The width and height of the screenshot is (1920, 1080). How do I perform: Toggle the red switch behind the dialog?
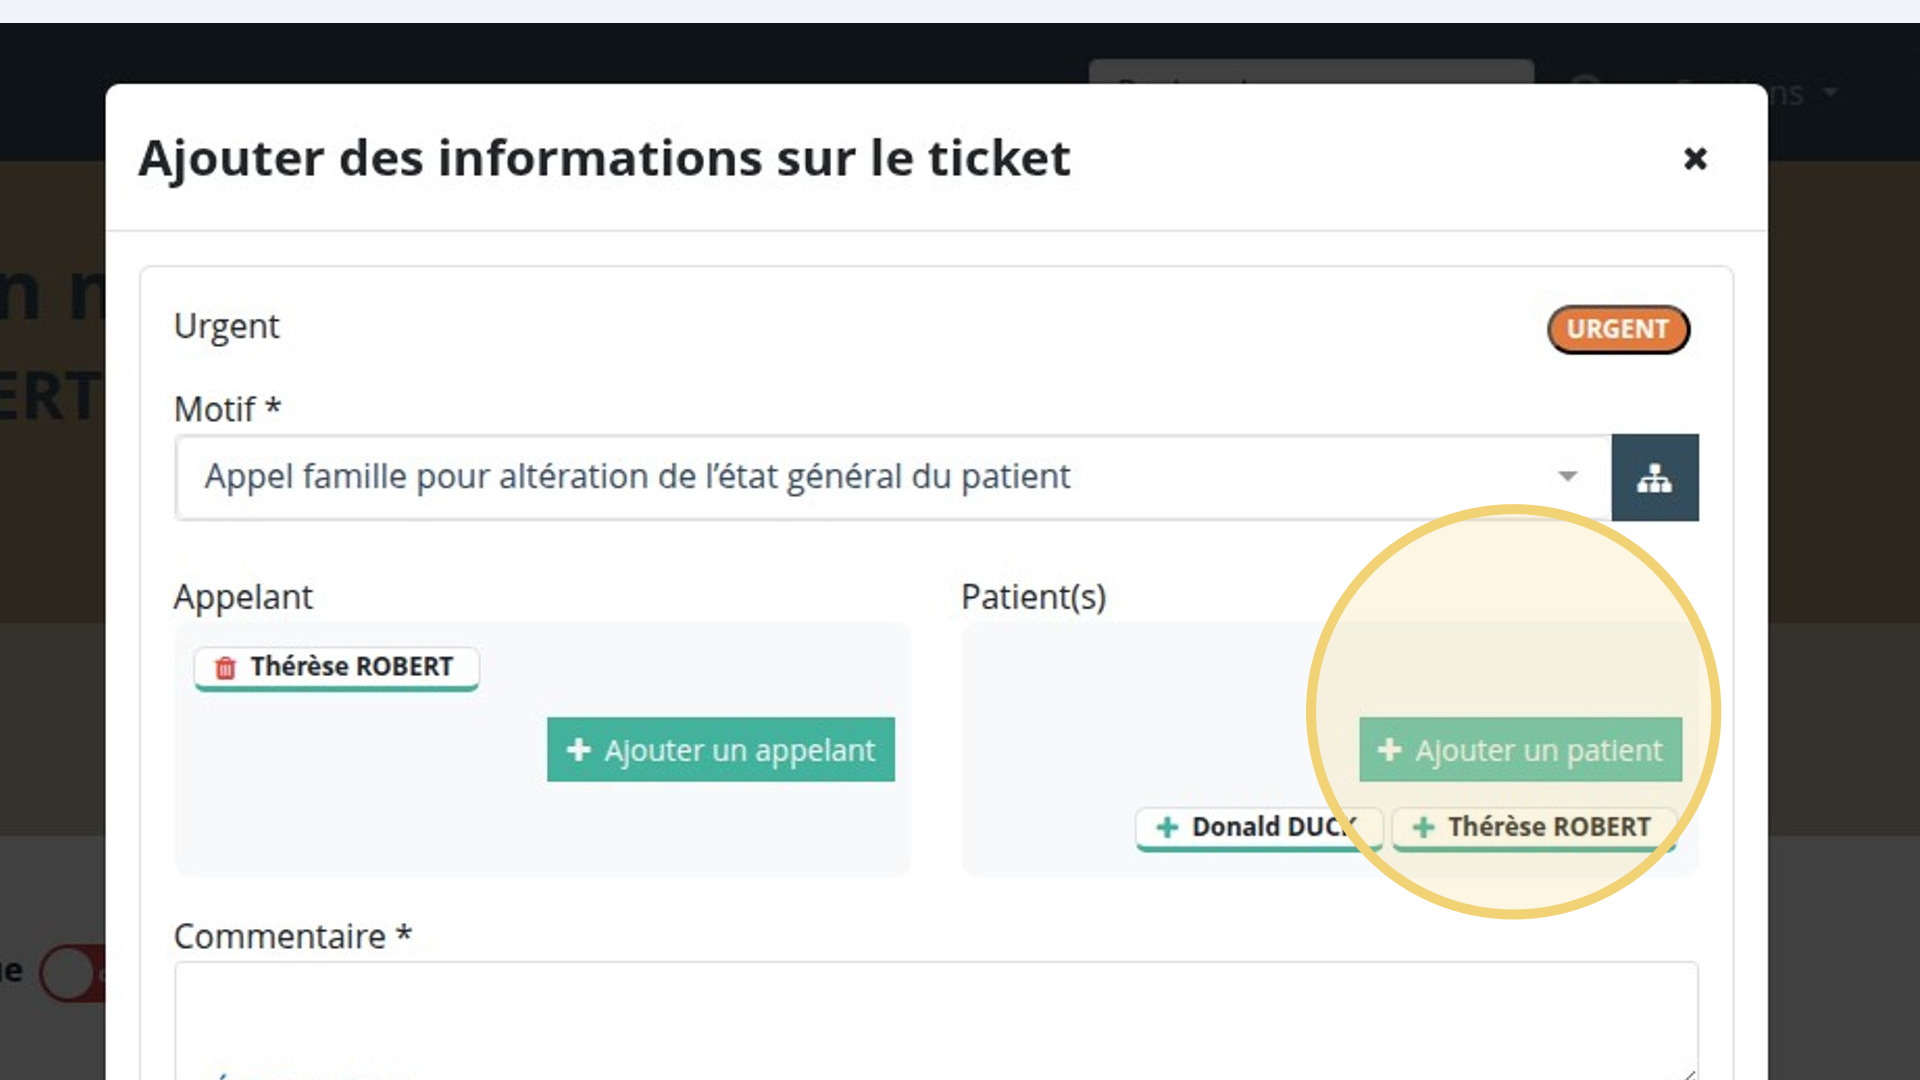[x=72, y=972]
